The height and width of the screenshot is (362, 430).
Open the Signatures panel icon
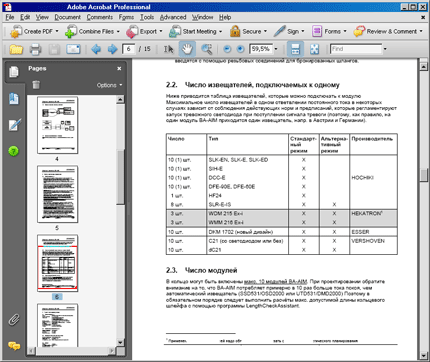(x=14, y=125)
